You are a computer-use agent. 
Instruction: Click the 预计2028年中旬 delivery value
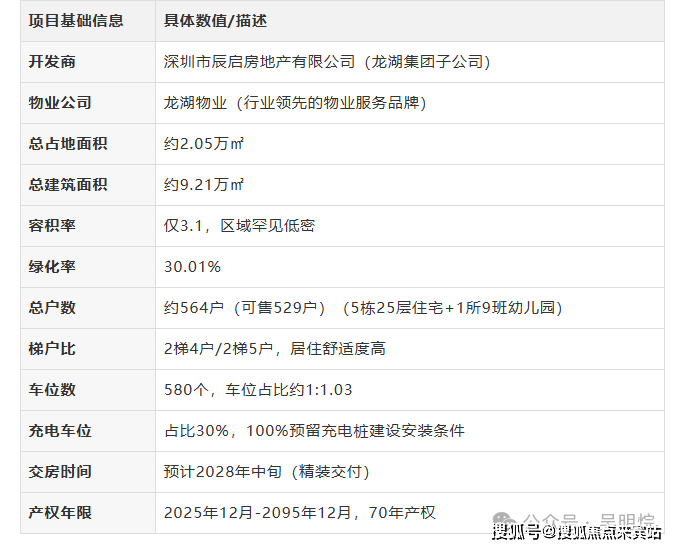267,471
